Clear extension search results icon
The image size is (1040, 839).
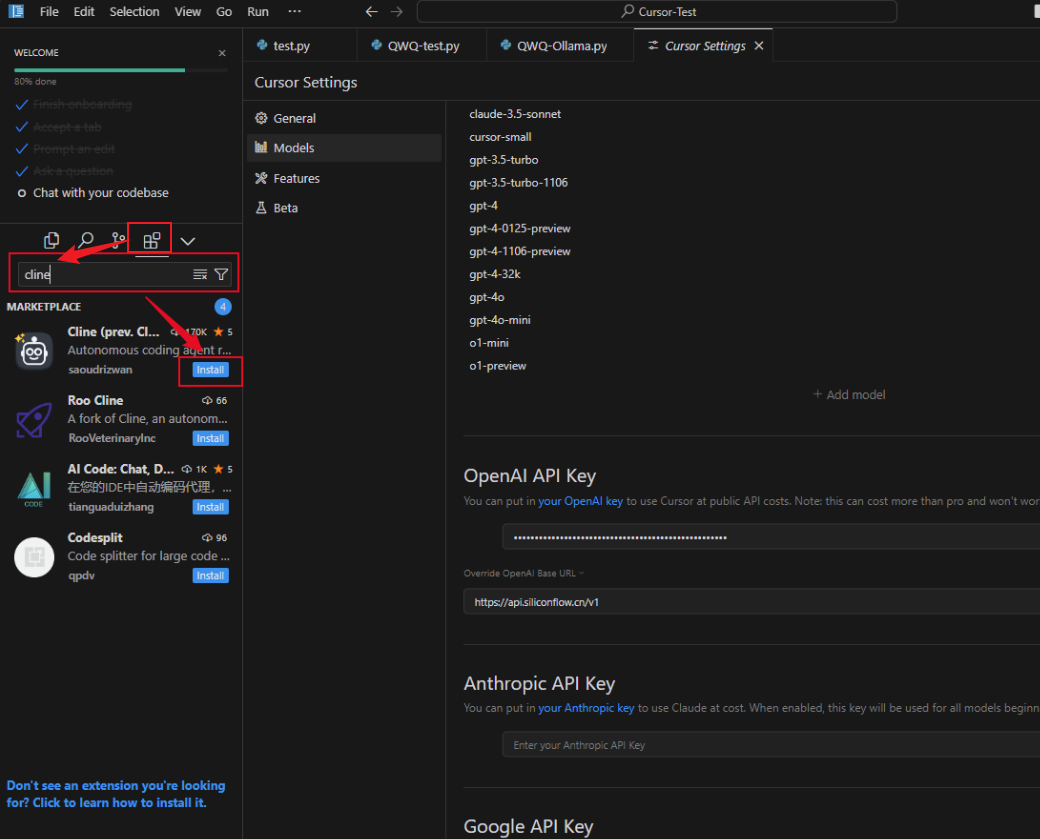pyautogui.click(x=200, y=274)
